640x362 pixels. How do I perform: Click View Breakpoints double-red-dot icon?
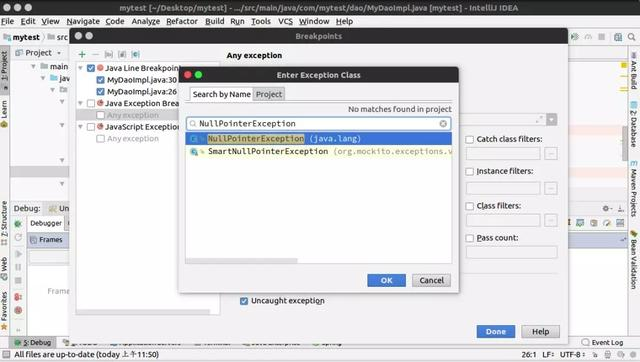pyautogui.click(x=18, y=297)
